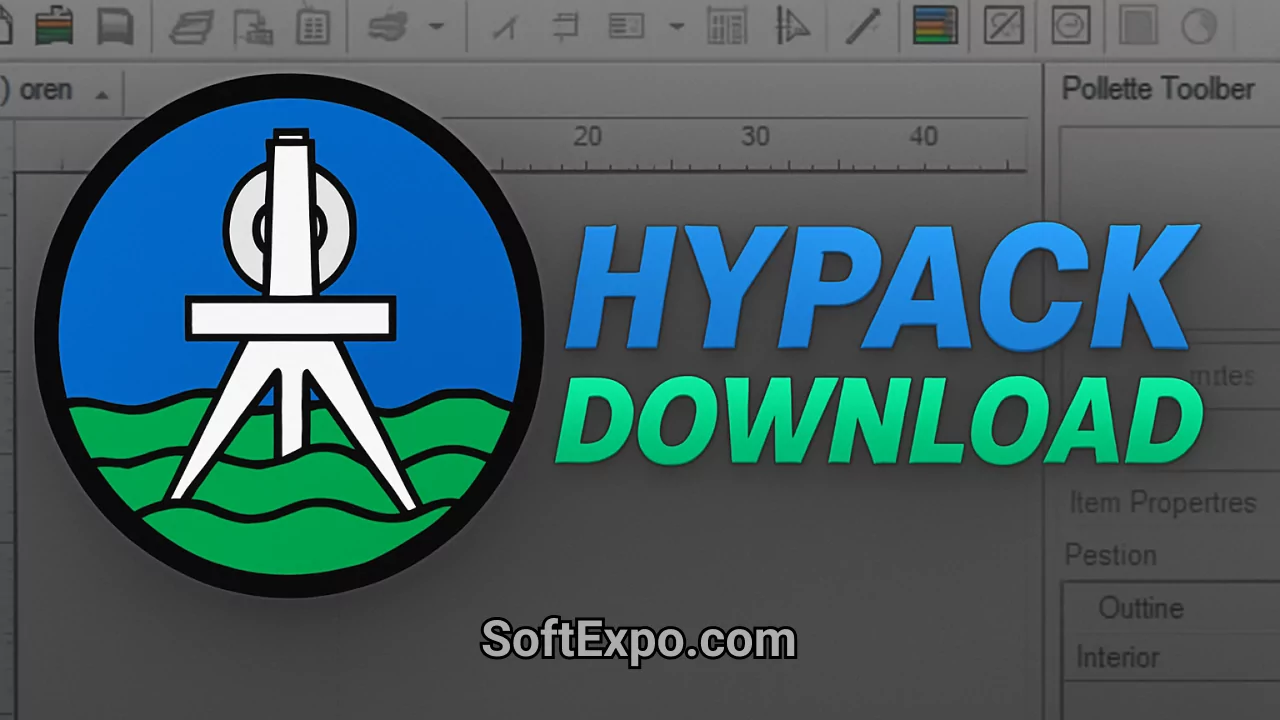Click the Item Propertres entry
This screenshot has width=1280, height=720.
[1163, 503]
